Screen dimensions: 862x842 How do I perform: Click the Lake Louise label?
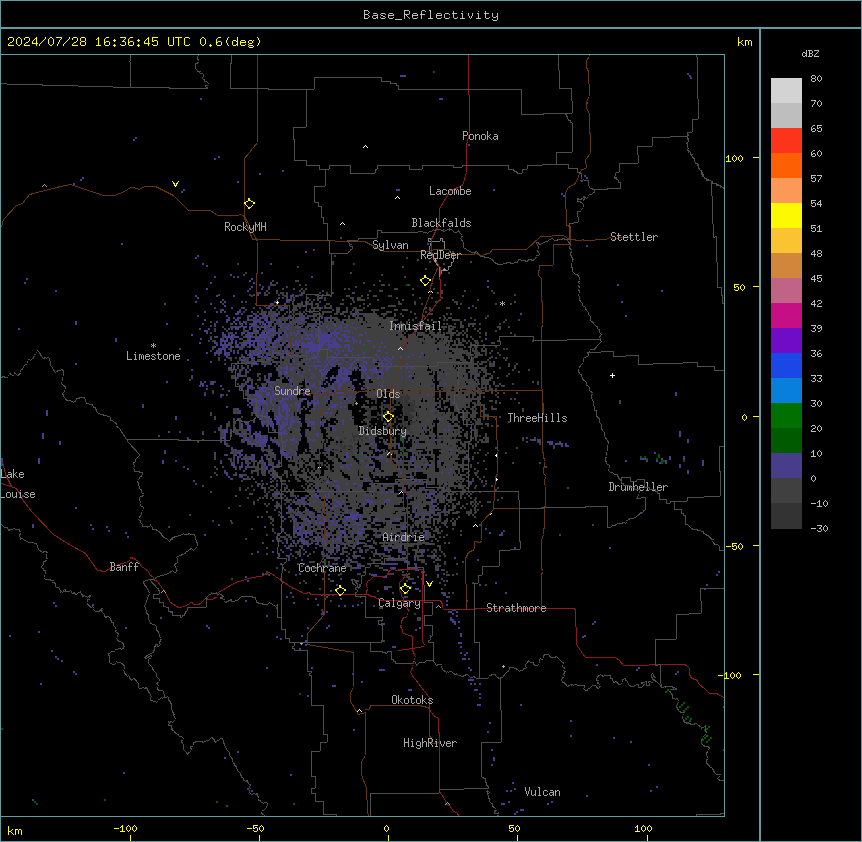18,484
